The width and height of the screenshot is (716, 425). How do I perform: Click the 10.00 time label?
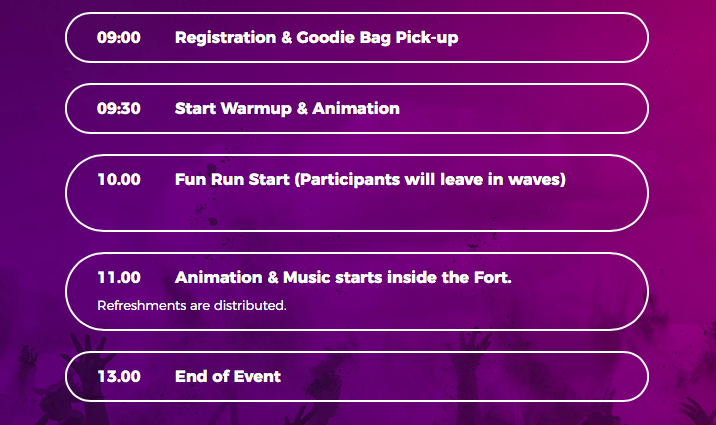[x=119, y=179]
